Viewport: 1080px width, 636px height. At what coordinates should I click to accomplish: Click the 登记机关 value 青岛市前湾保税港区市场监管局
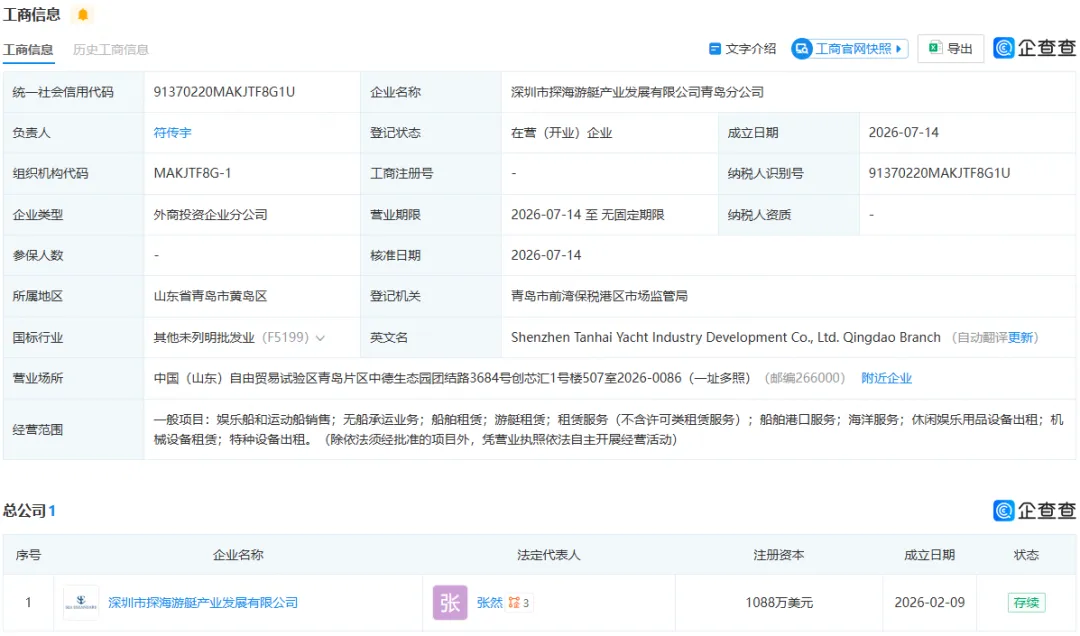pos(599,296)
